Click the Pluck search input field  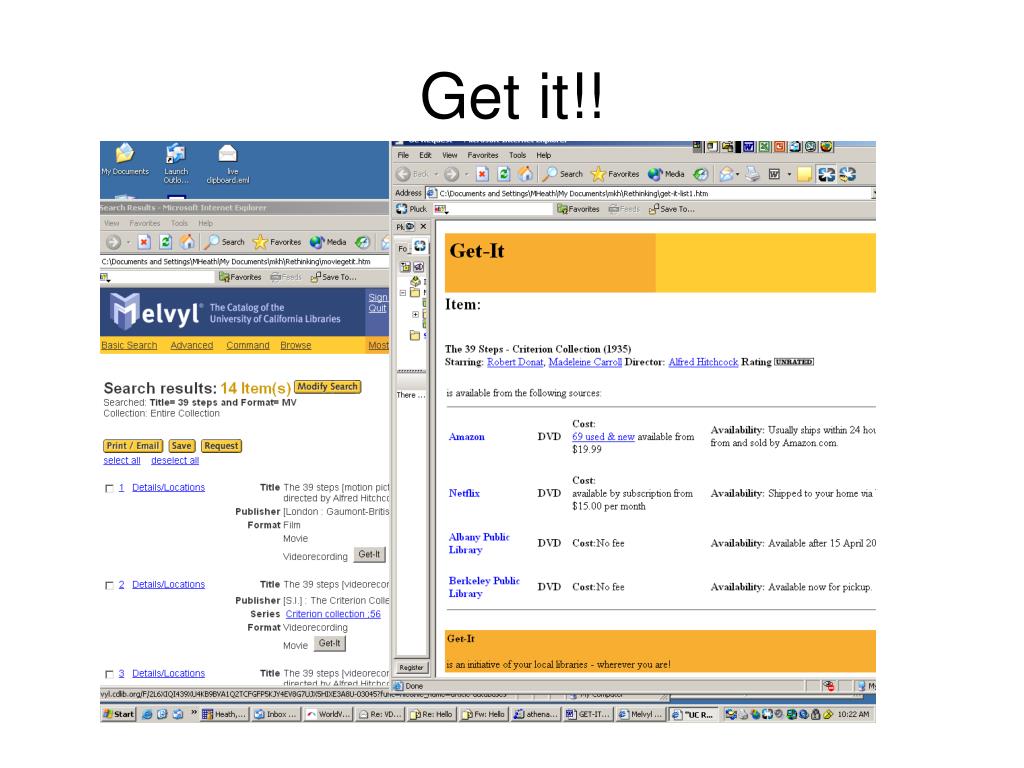click(492, 209)
